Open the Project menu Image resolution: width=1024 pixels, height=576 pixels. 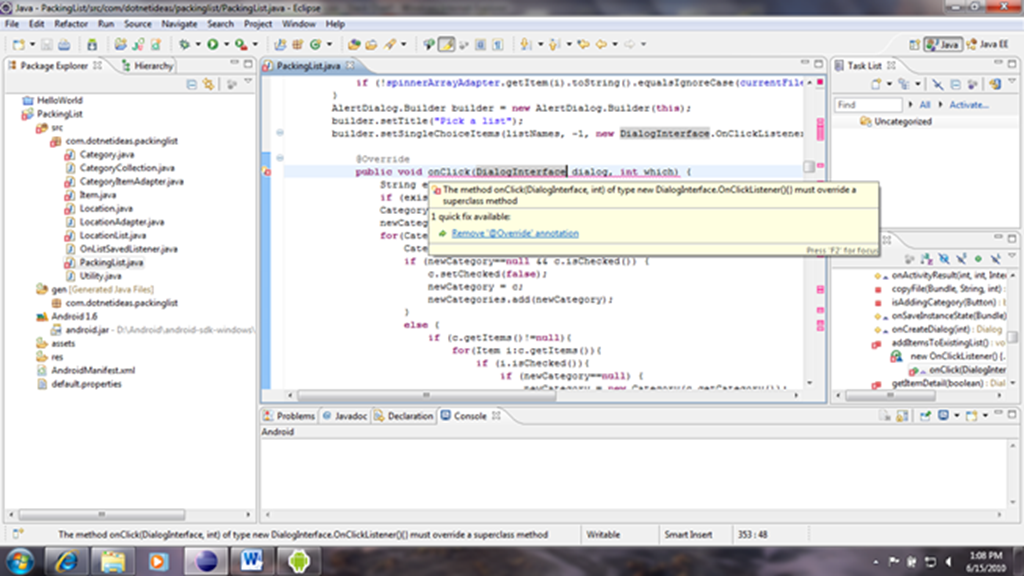point(257,24)
